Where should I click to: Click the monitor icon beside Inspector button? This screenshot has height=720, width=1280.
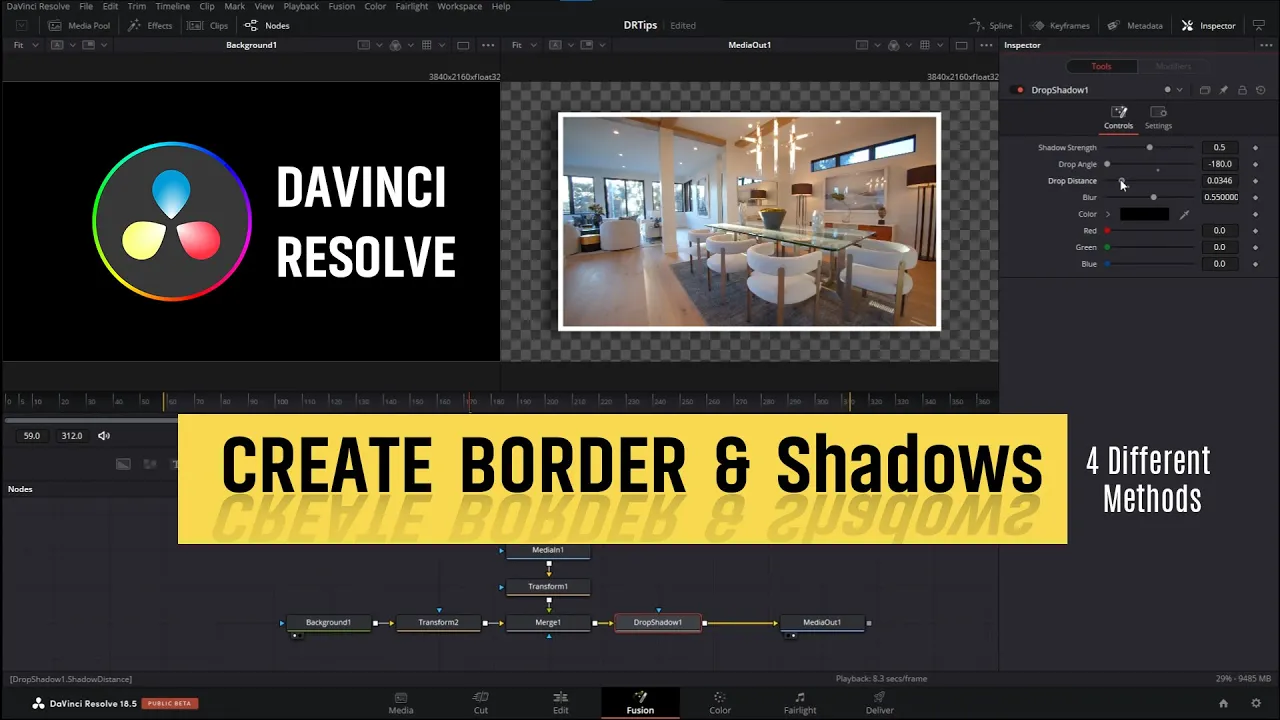tap(1259, 25)
